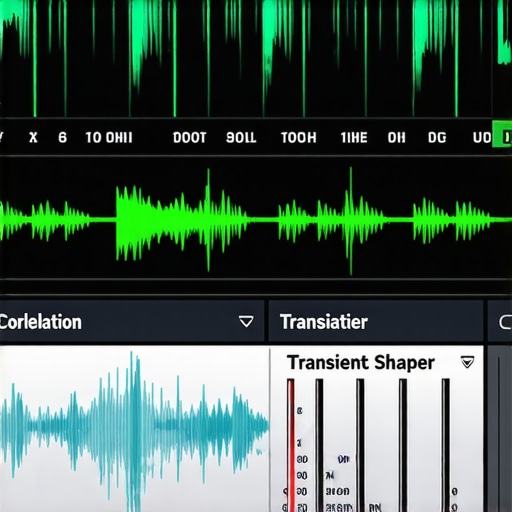Adjust the red vertical level meter
The width and height of the screenshot is (512, 512).
pyautogui.click(x=291, y=445)
